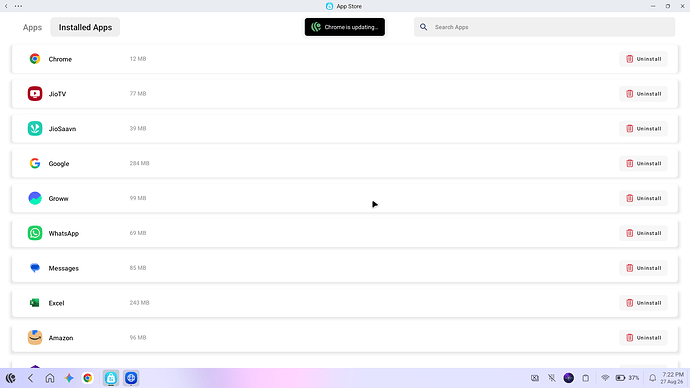Uninstall JioTV
Viewport: 690px width, 388px height.
pyautogui.click(x=643, y=94)
